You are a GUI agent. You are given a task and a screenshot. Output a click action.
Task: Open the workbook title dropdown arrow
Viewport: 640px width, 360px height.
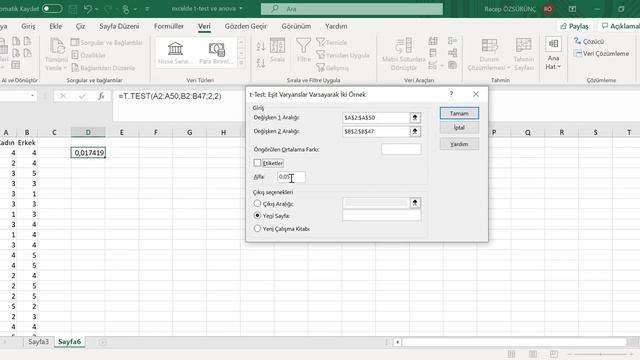click(x=240, y=9)
